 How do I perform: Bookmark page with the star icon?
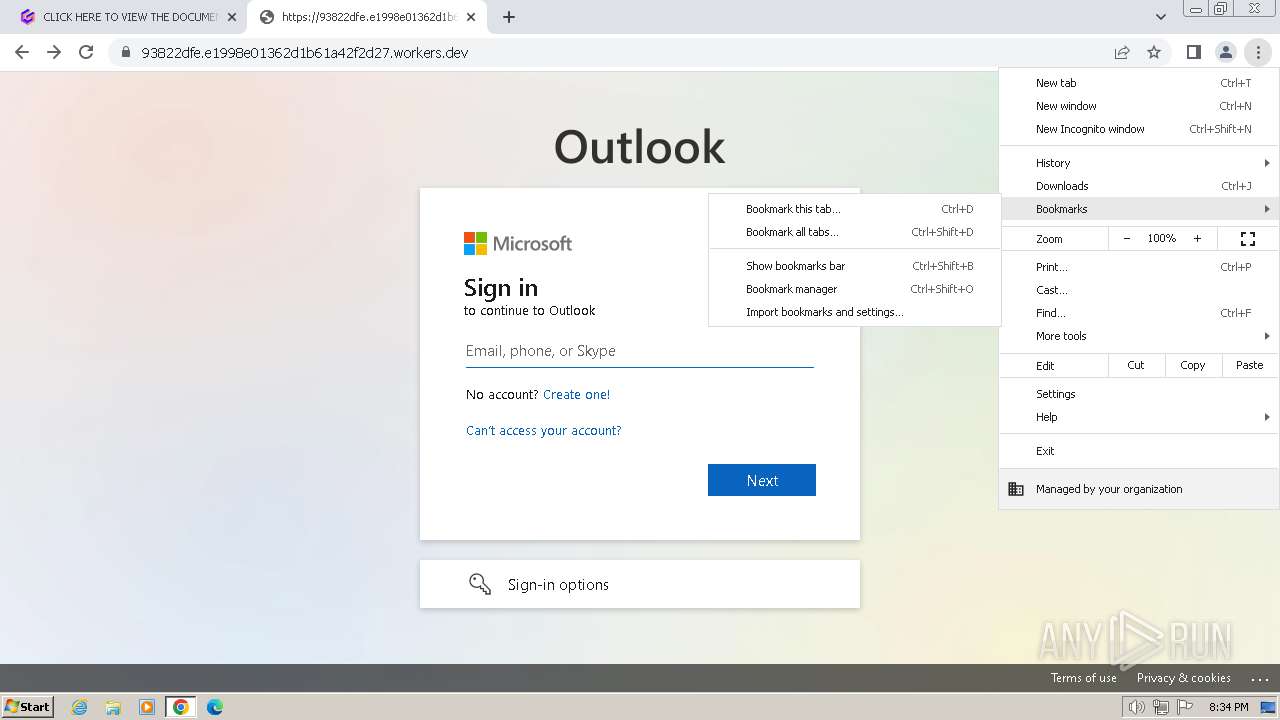[1154, 52]
